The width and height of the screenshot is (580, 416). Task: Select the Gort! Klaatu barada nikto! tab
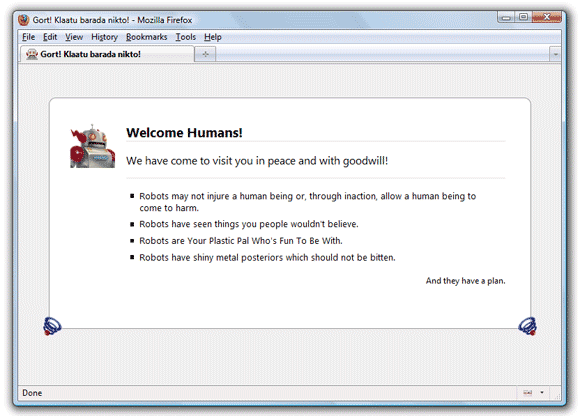tap(107, 54)
